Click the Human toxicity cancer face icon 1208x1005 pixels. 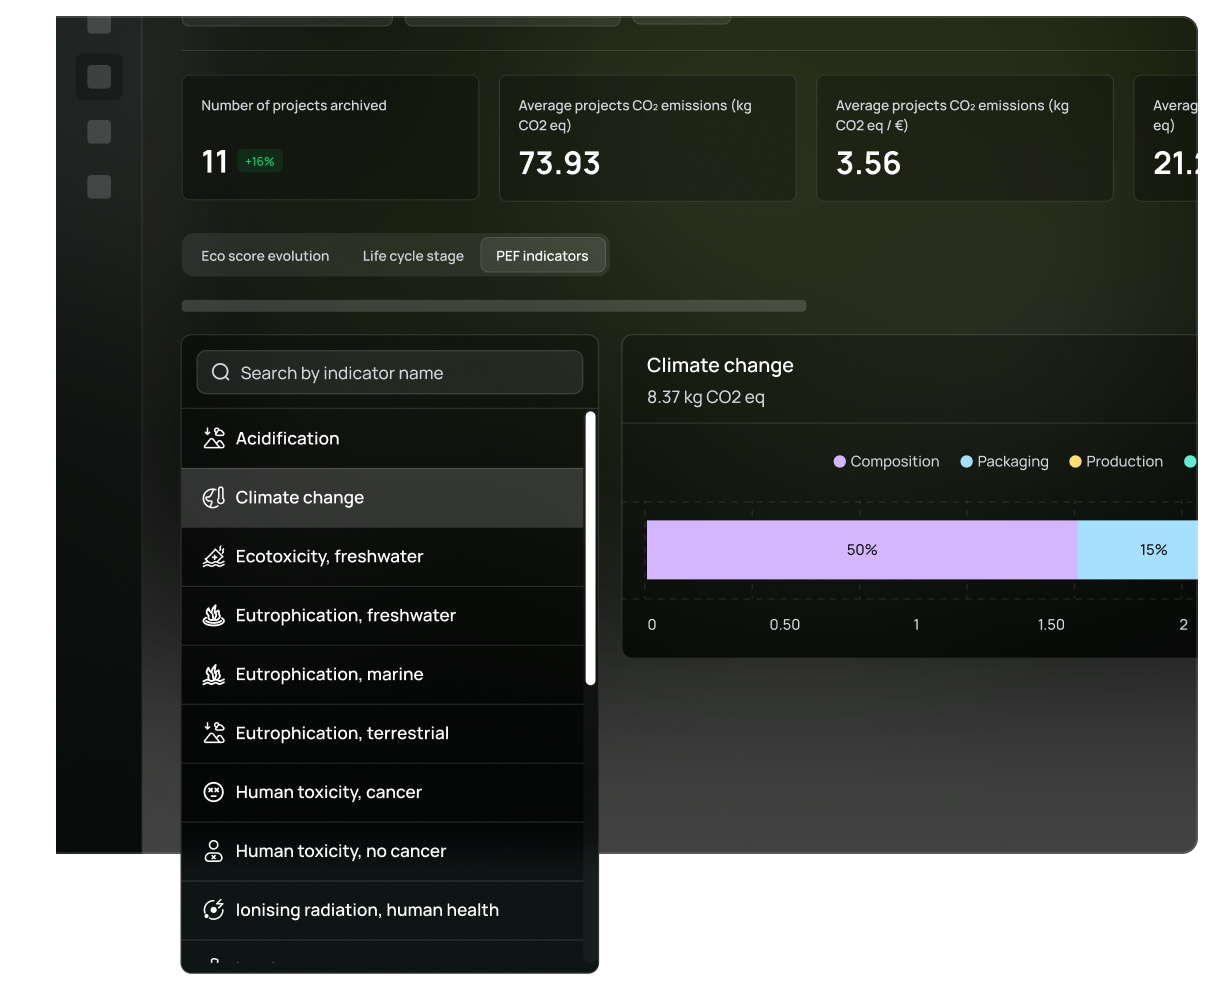click(x=213, y=792)
